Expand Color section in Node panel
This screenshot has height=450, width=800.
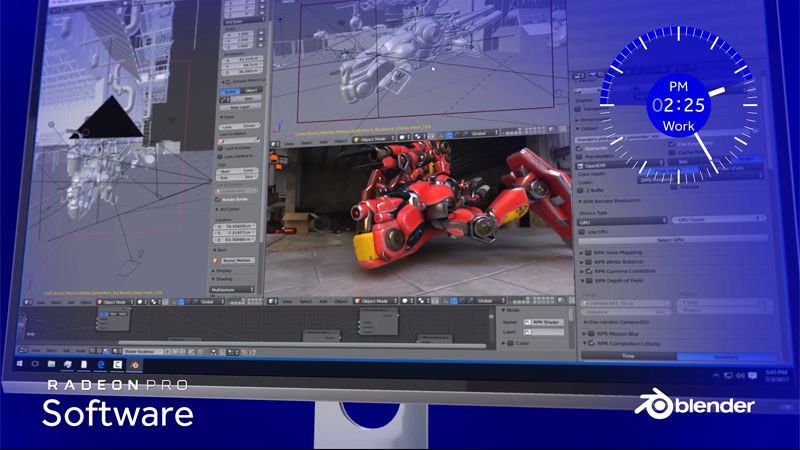504,343
